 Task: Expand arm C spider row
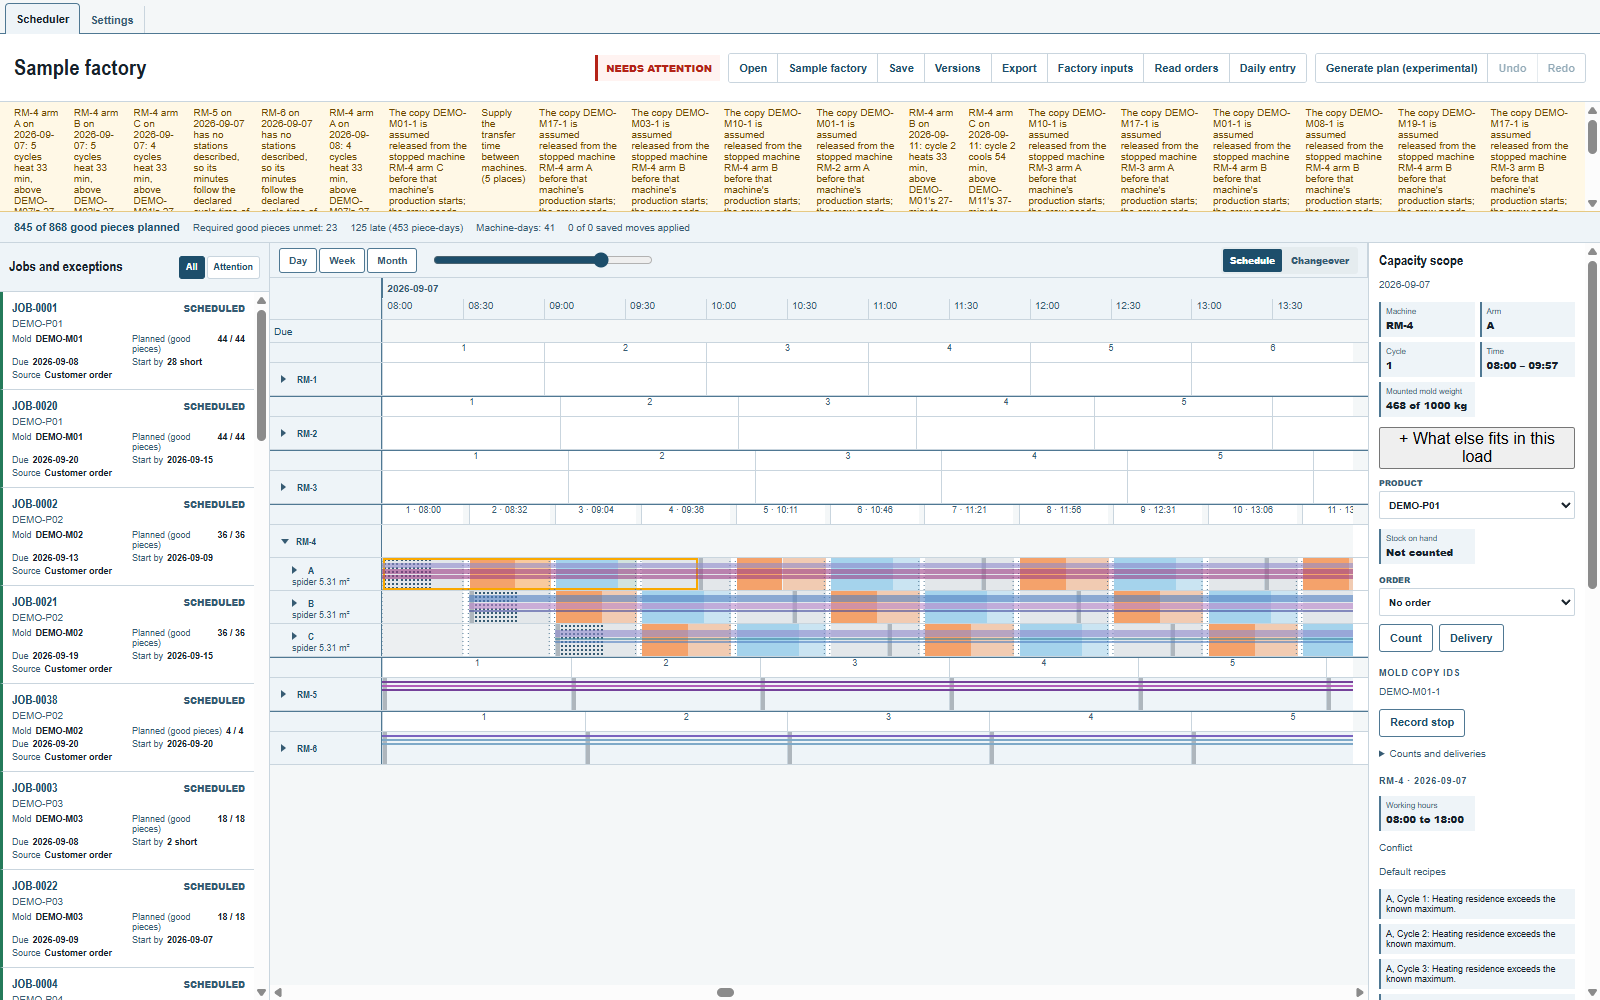(294, 637)
